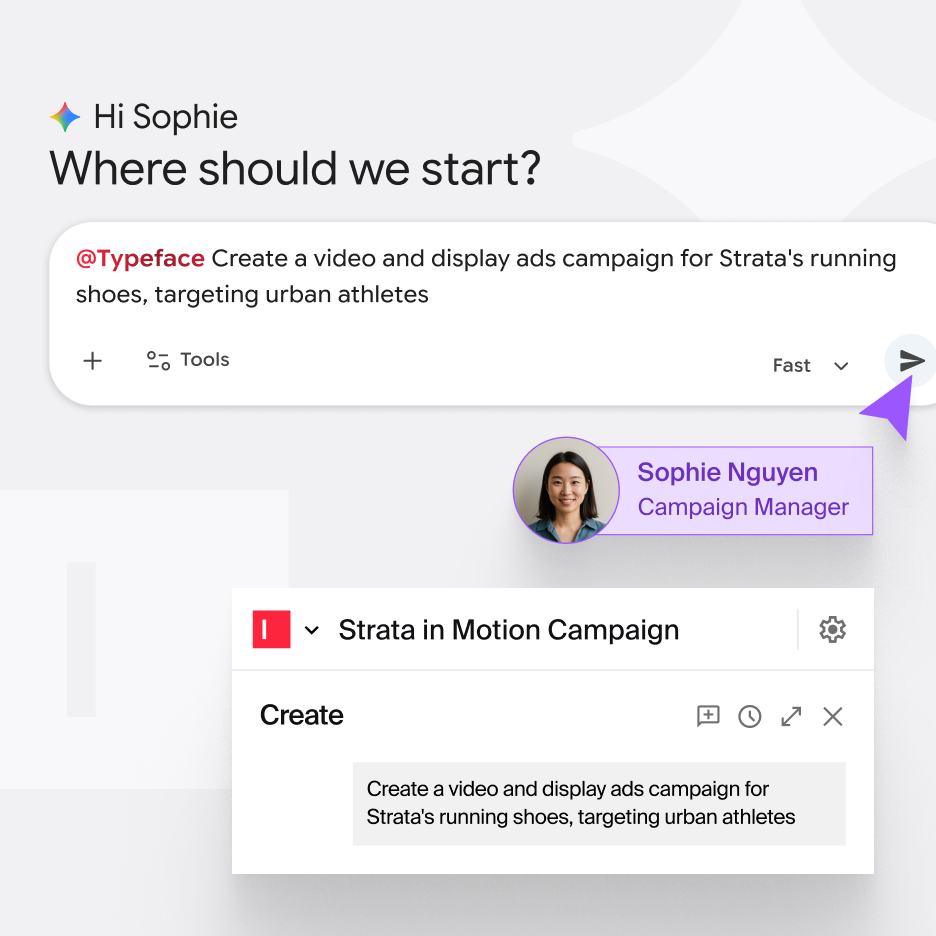
Task: Expand the Create panel to full size
Action: [791, 716]
